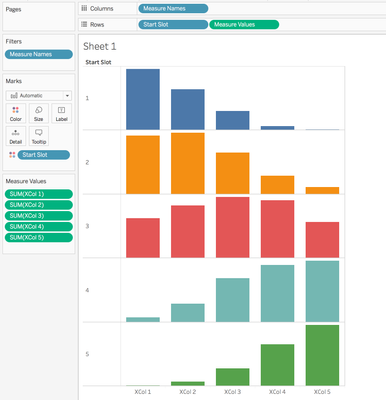Open the Size marks card
This screenshot has width=386, height=400.
[39, 113]
